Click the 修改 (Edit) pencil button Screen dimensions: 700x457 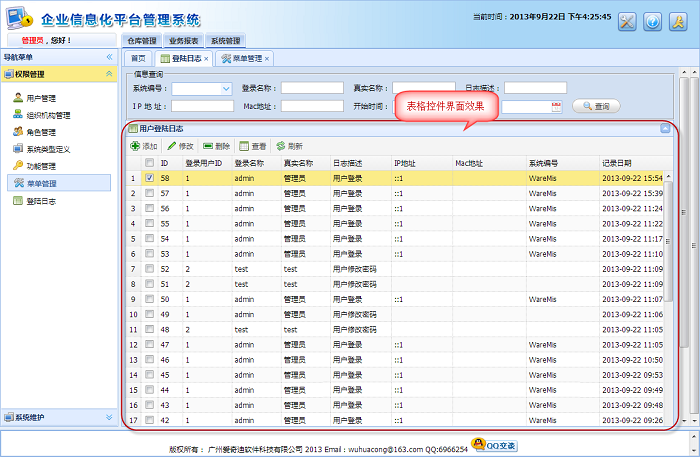point(181,146)
